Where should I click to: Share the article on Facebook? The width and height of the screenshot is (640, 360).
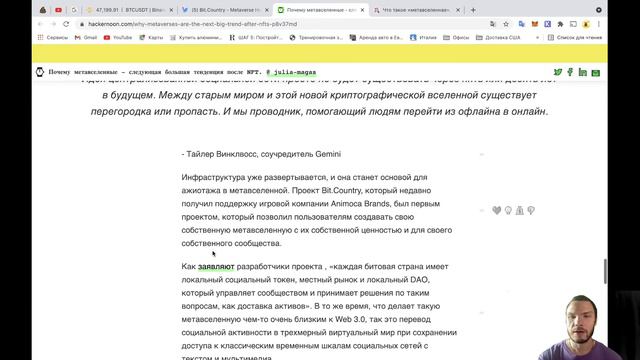tap(570, 72)
